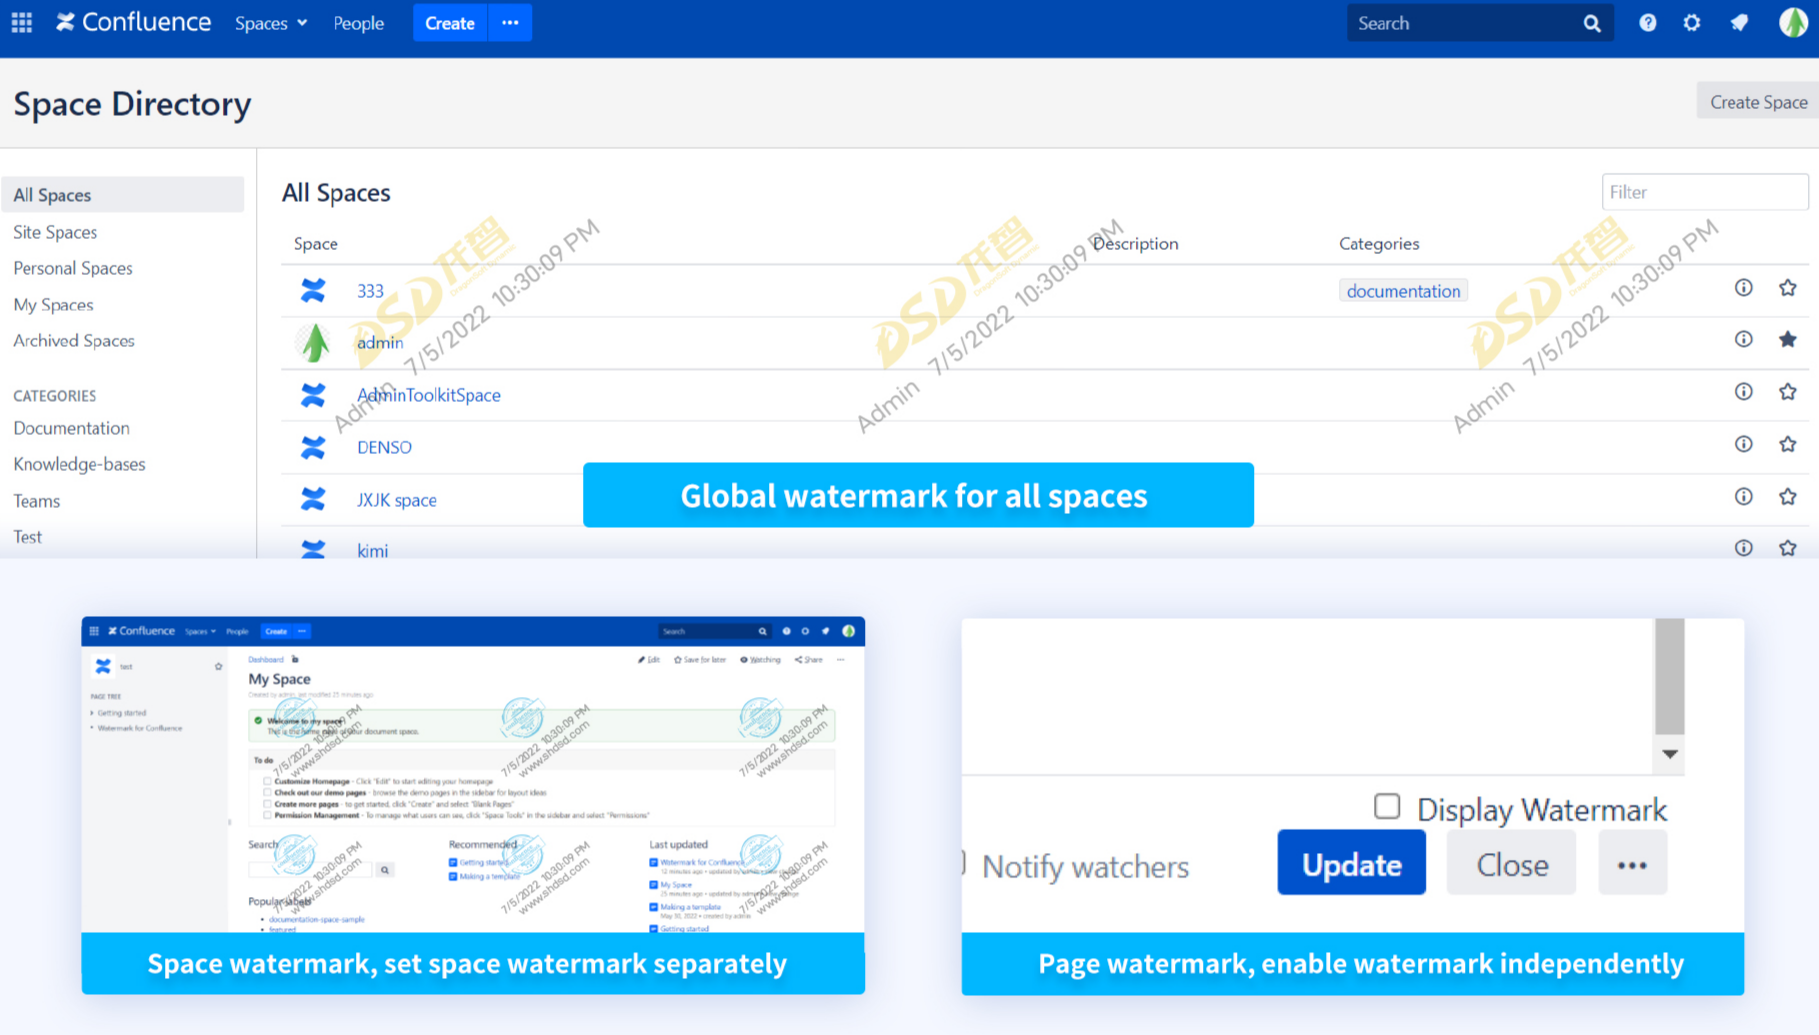
Task: Enable the Display Watermark checkbox
Action: (x=1387, y=806)
